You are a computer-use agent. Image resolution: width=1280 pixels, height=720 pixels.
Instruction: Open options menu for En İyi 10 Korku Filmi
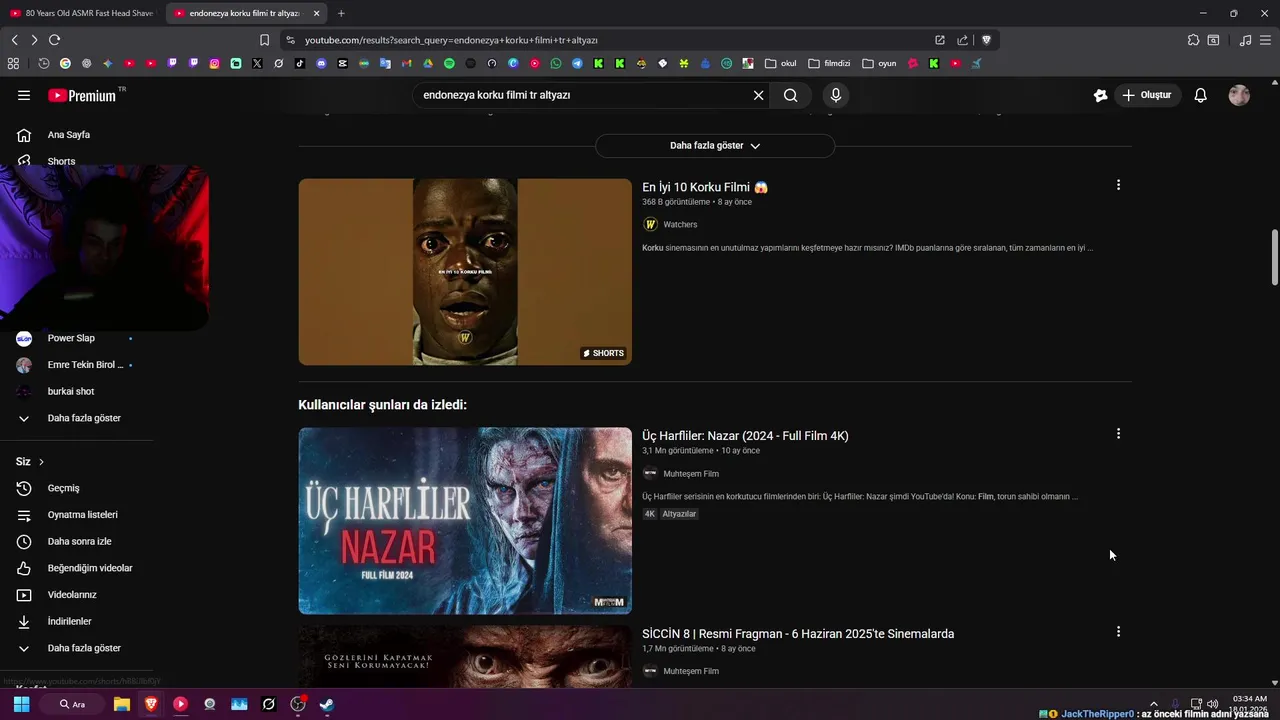tap(1118, 185)
